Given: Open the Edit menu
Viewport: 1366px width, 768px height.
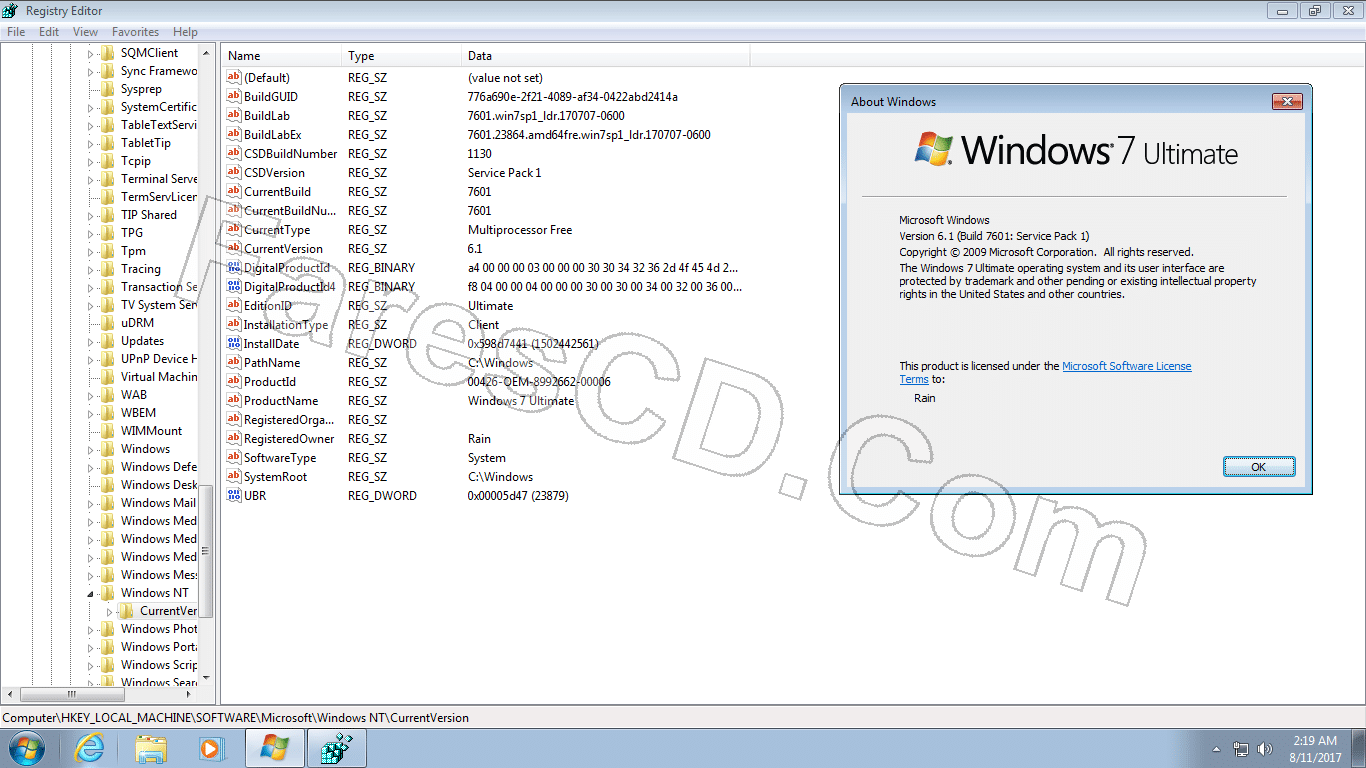Looking at the screenshot, I should tap(49, 32).
